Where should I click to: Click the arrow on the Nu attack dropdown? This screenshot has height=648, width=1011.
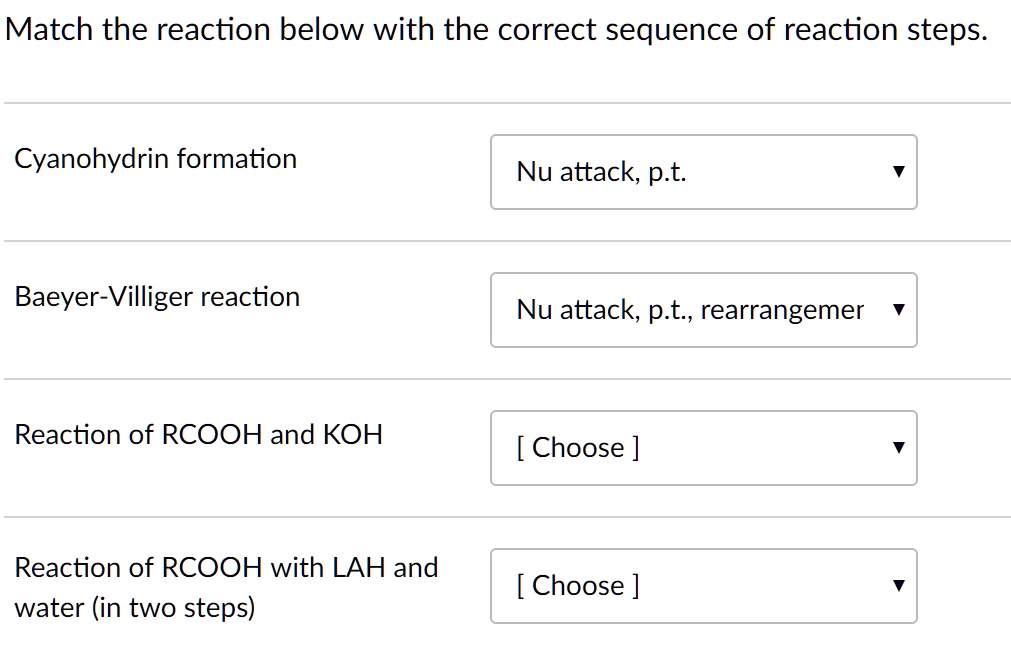pyautogui.click(x=899, y=172)
